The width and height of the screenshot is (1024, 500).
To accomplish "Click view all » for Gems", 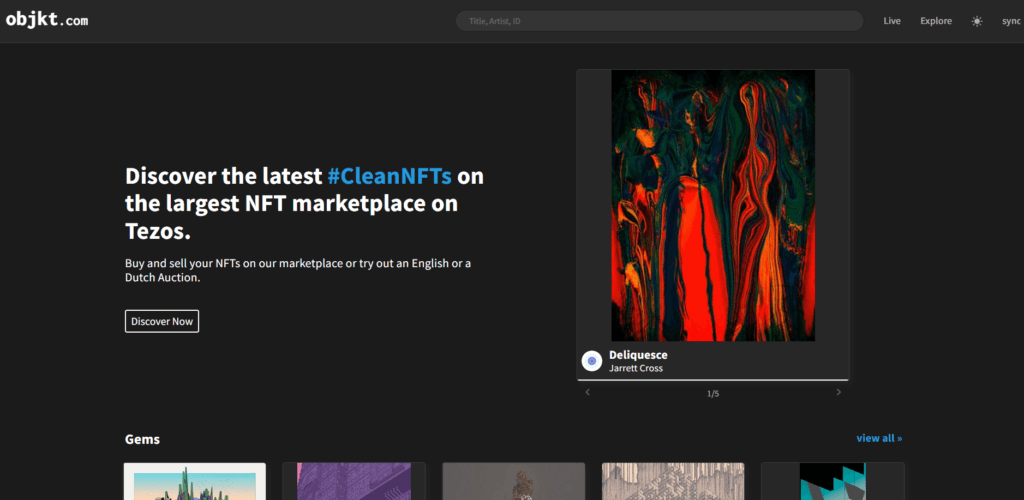I will click(x=879, y=438).
